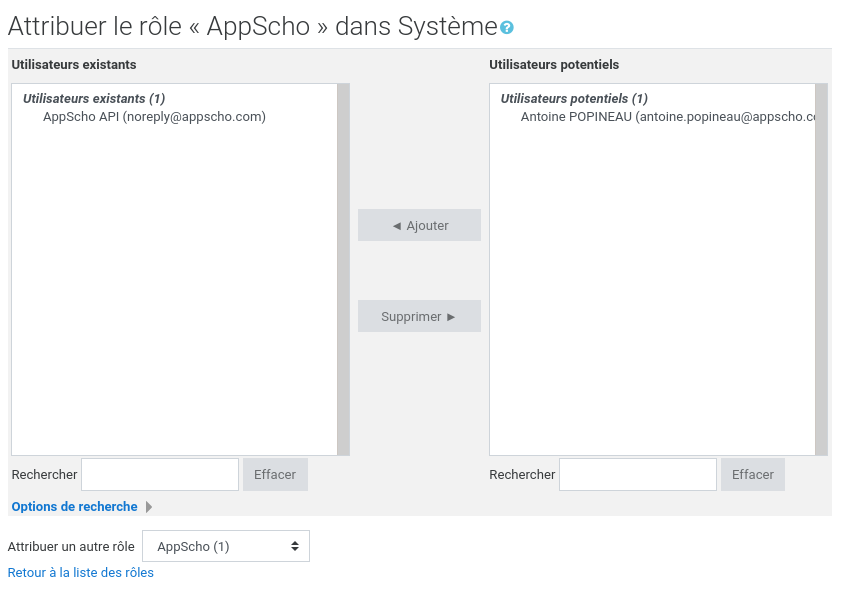Open the Attribuer un autre rôle dropdown
Screen dimensions: 843x594
click(x=226, y=546)
